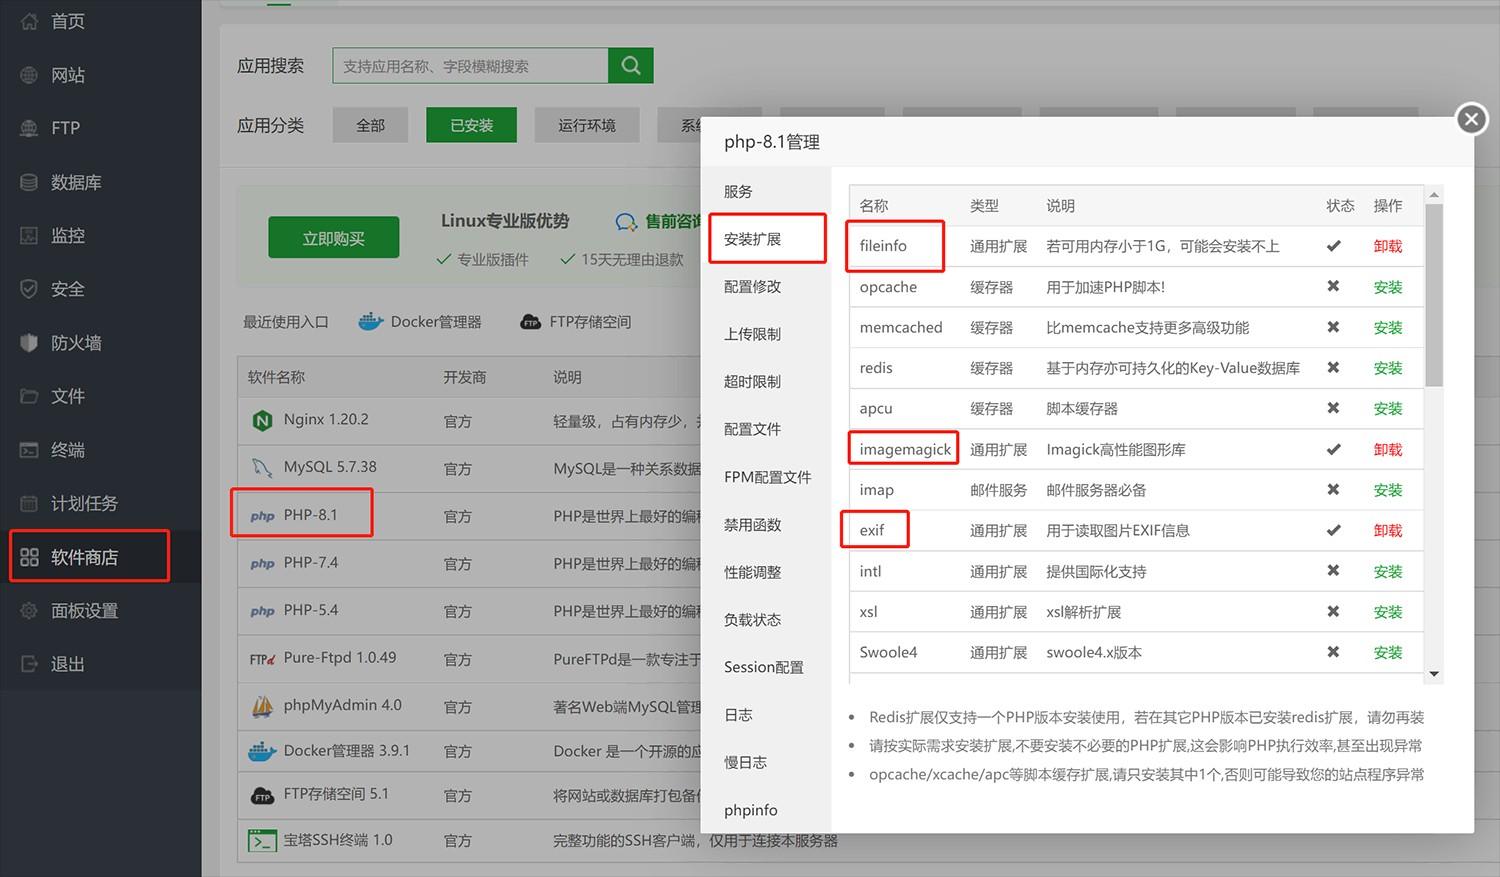Screen dimensions: 1500x877
Task: Click the php icon beside PHP-7.4
Action: pos(262,564)
